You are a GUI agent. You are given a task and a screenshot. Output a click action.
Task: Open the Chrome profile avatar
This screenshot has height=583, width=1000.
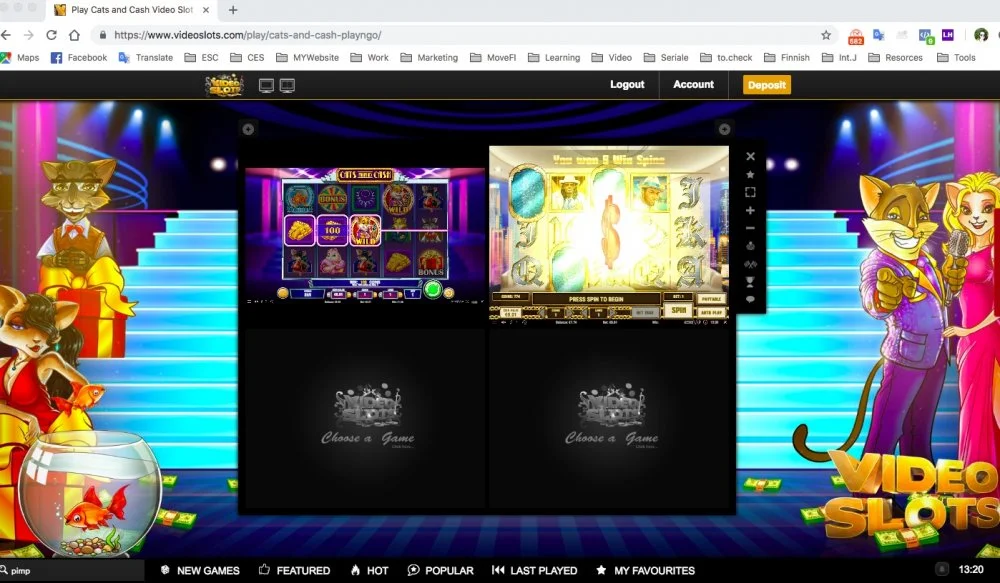coord(981,35)
